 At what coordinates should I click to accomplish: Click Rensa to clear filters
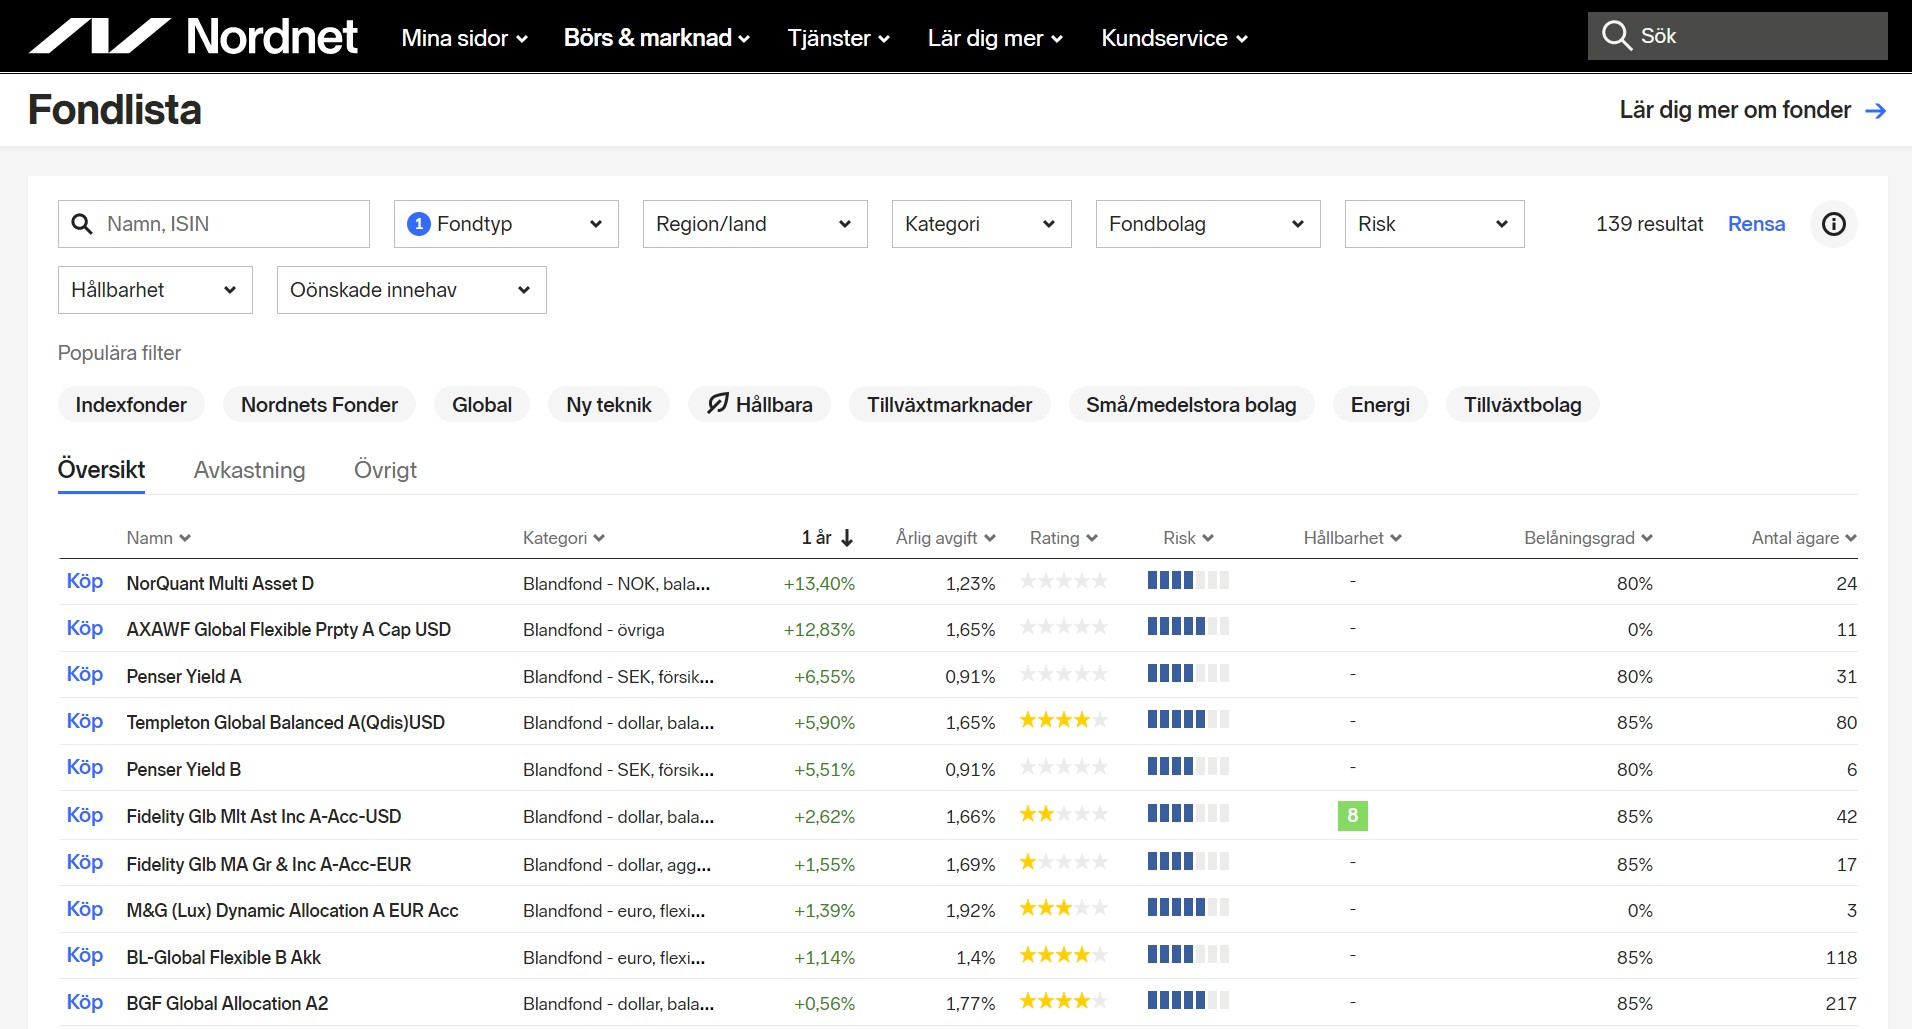(x=1756, y=224)
